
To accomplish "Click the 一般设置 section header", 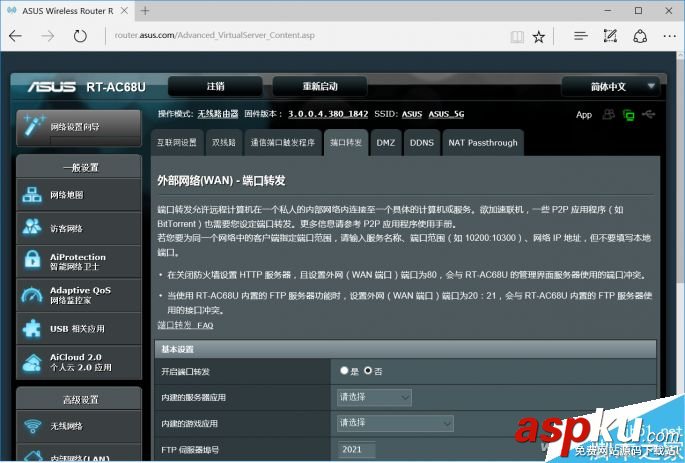I will click(x=81, y=167).
